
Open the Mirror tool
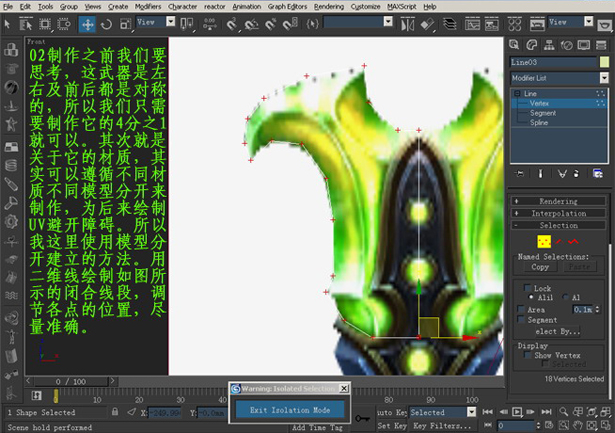(x=407, y=24)
